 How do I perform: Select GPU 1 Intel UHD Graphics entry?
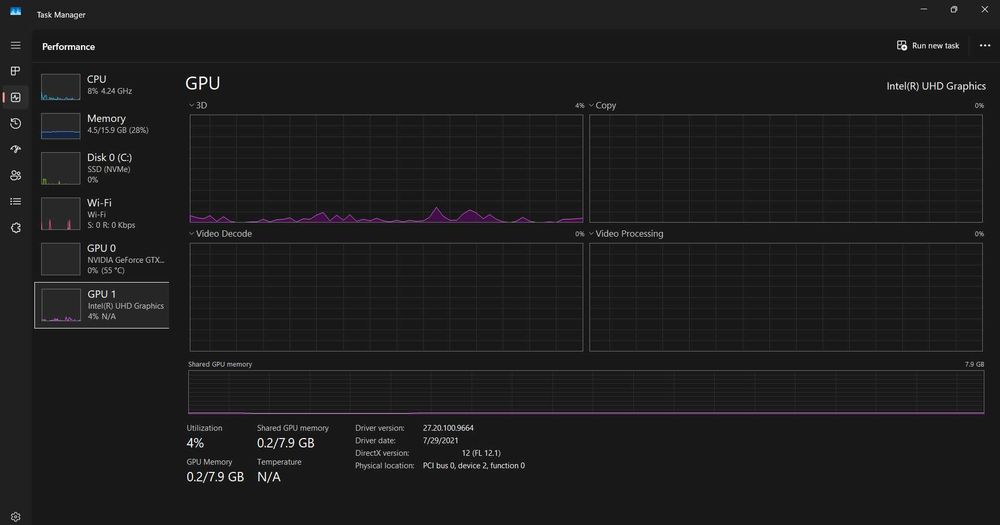[102, 305]
